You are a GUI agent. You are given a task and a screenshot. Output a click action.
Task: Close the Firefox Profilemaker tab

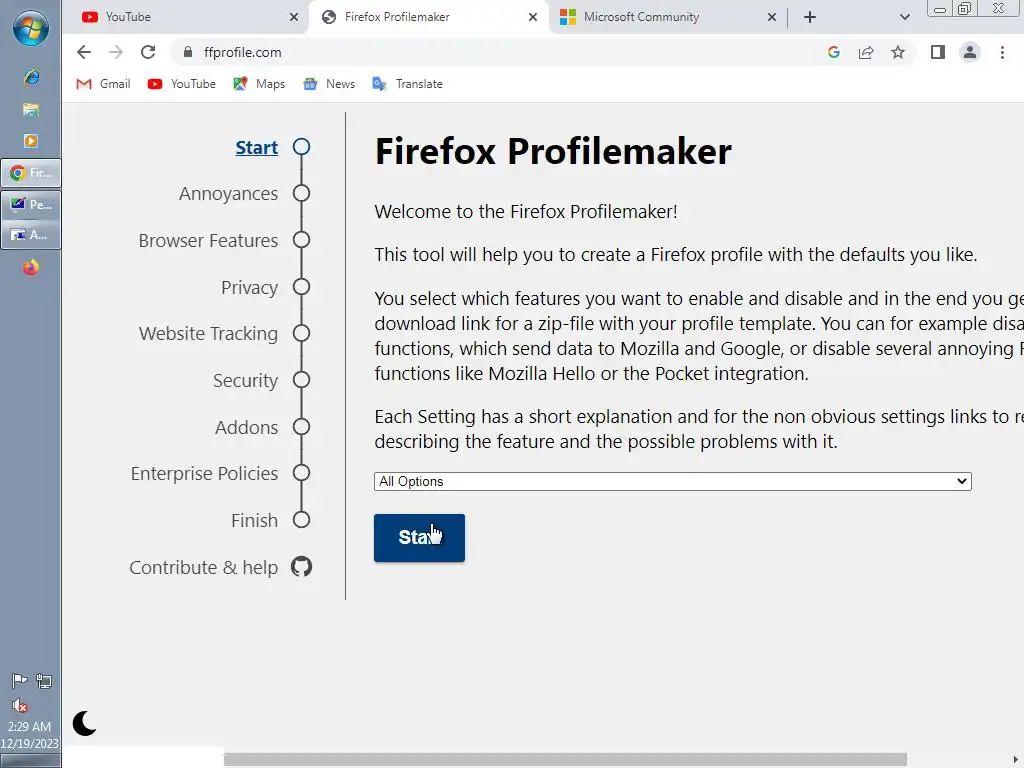coord(533,17)
